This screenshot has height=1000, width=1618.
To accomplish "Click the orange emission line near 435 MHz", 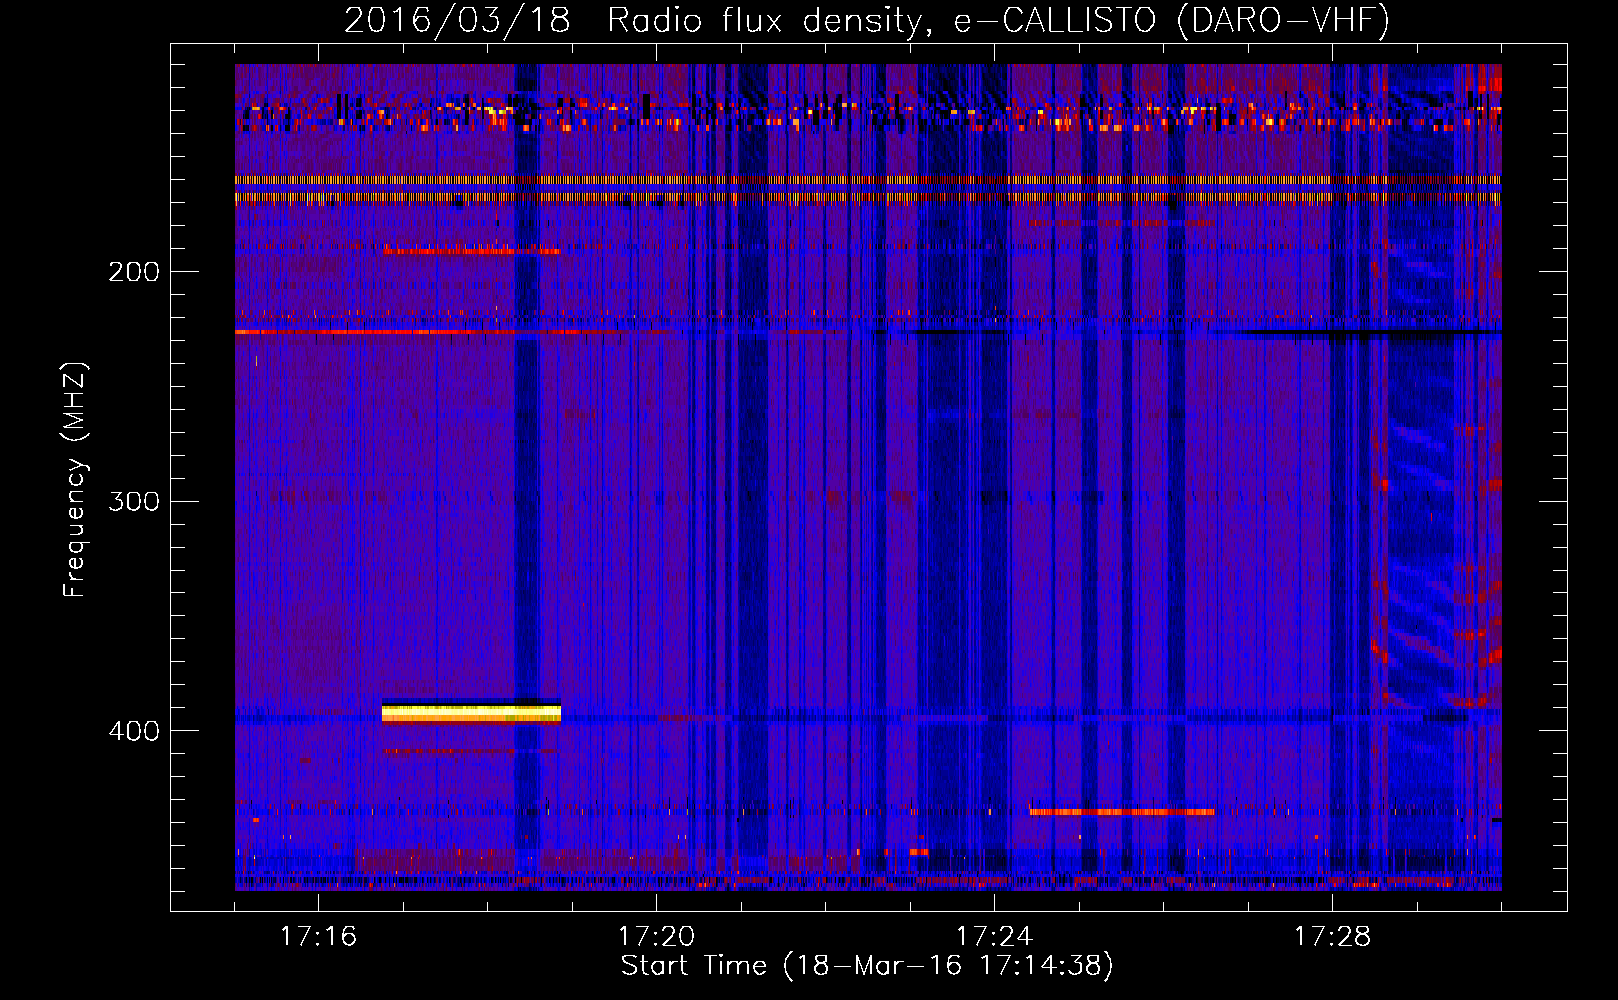I will point(1122,812).
